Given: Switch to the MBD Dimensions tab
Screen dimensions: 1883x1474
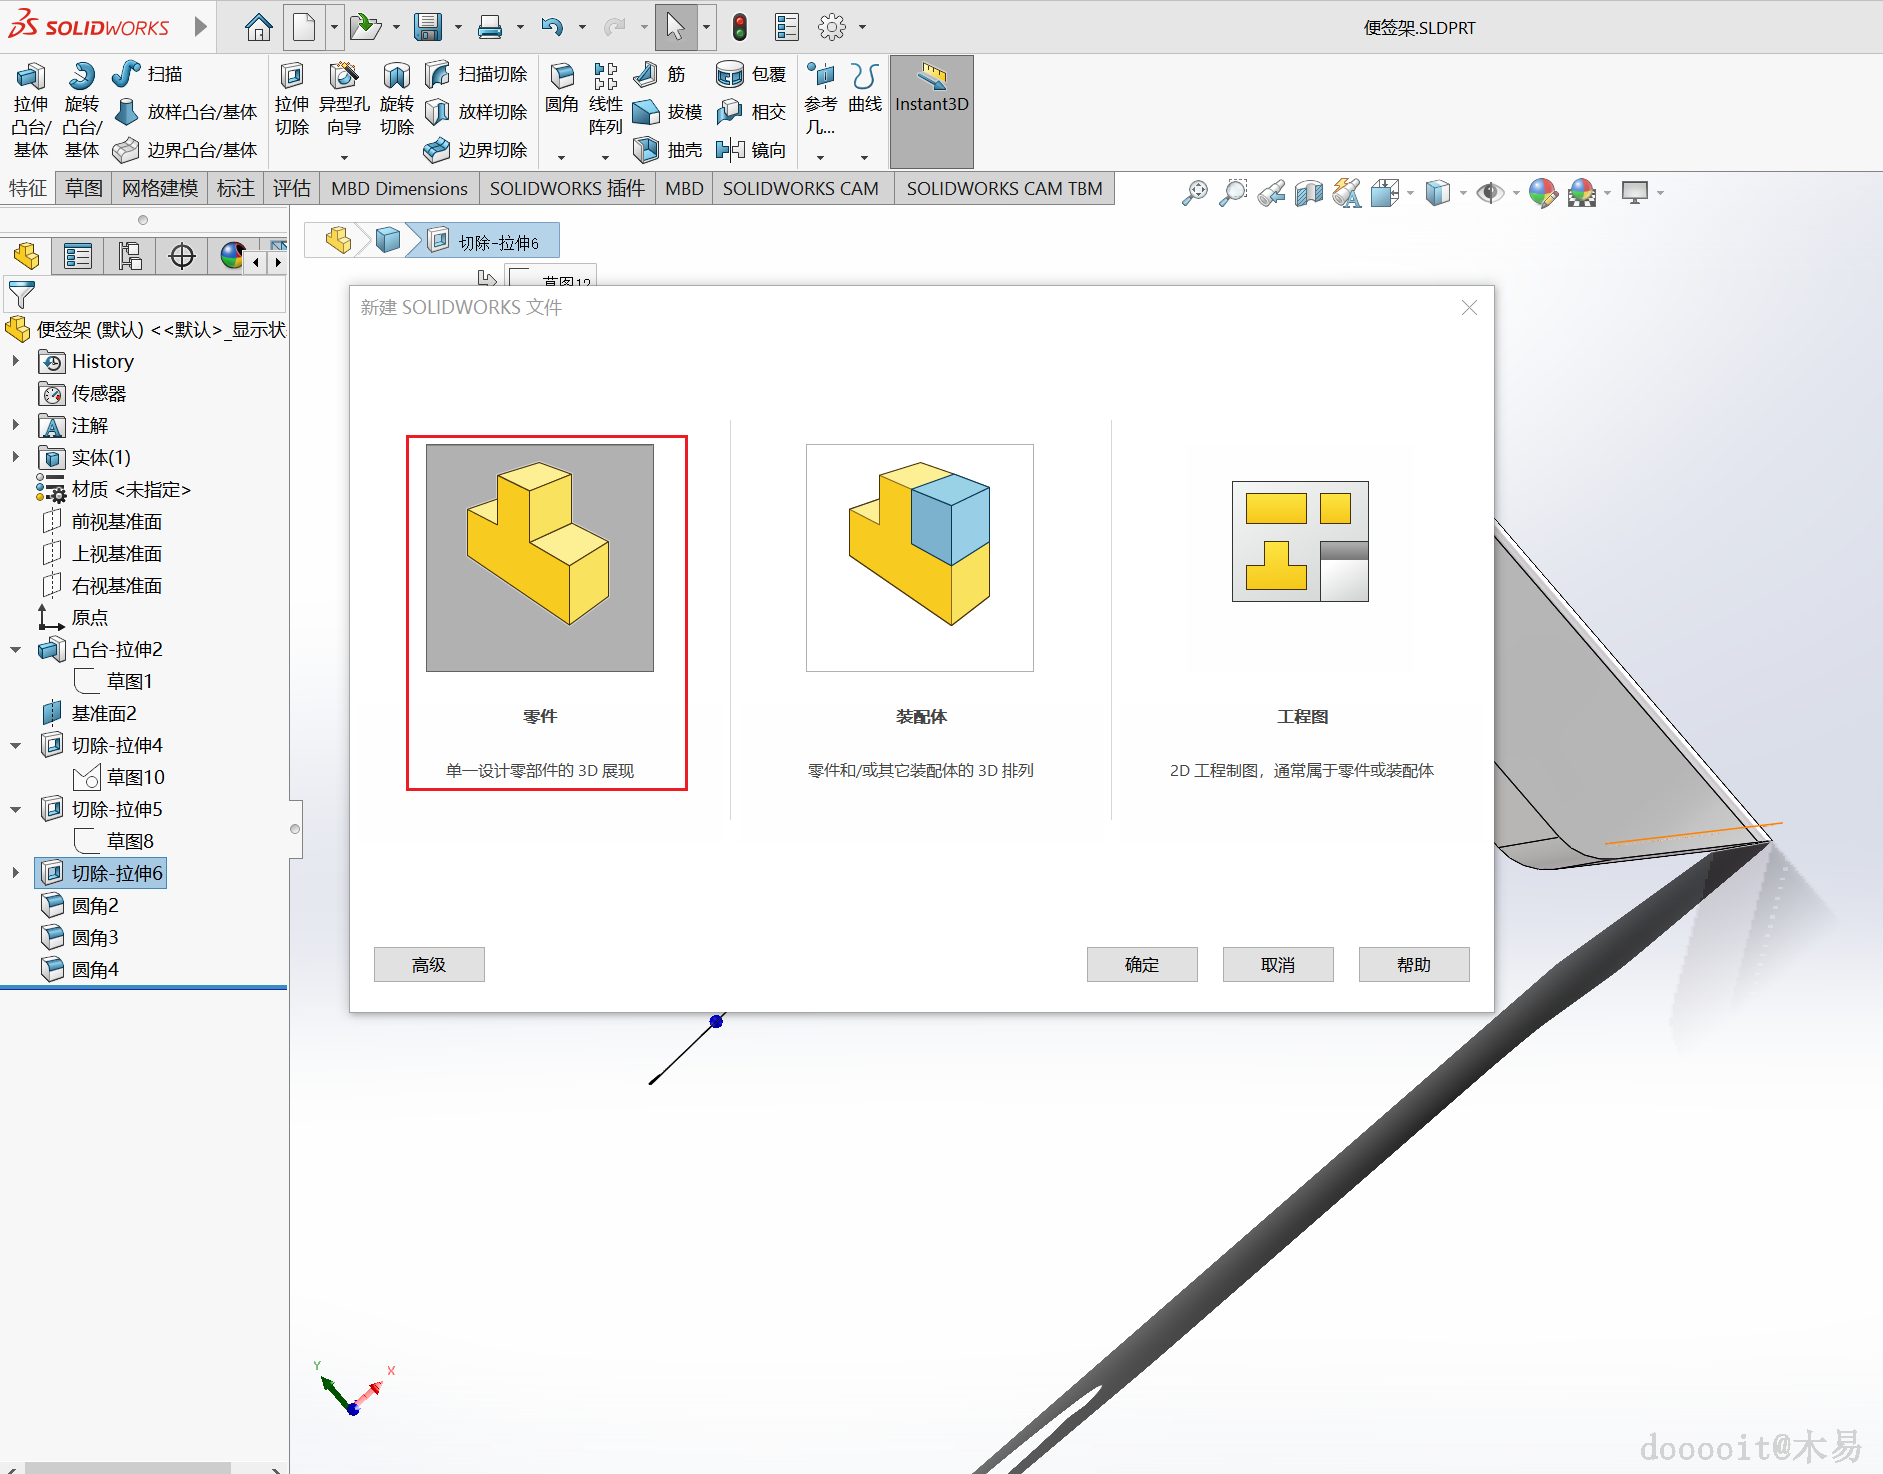Looking at the screenshot, I should click(399, 188).
